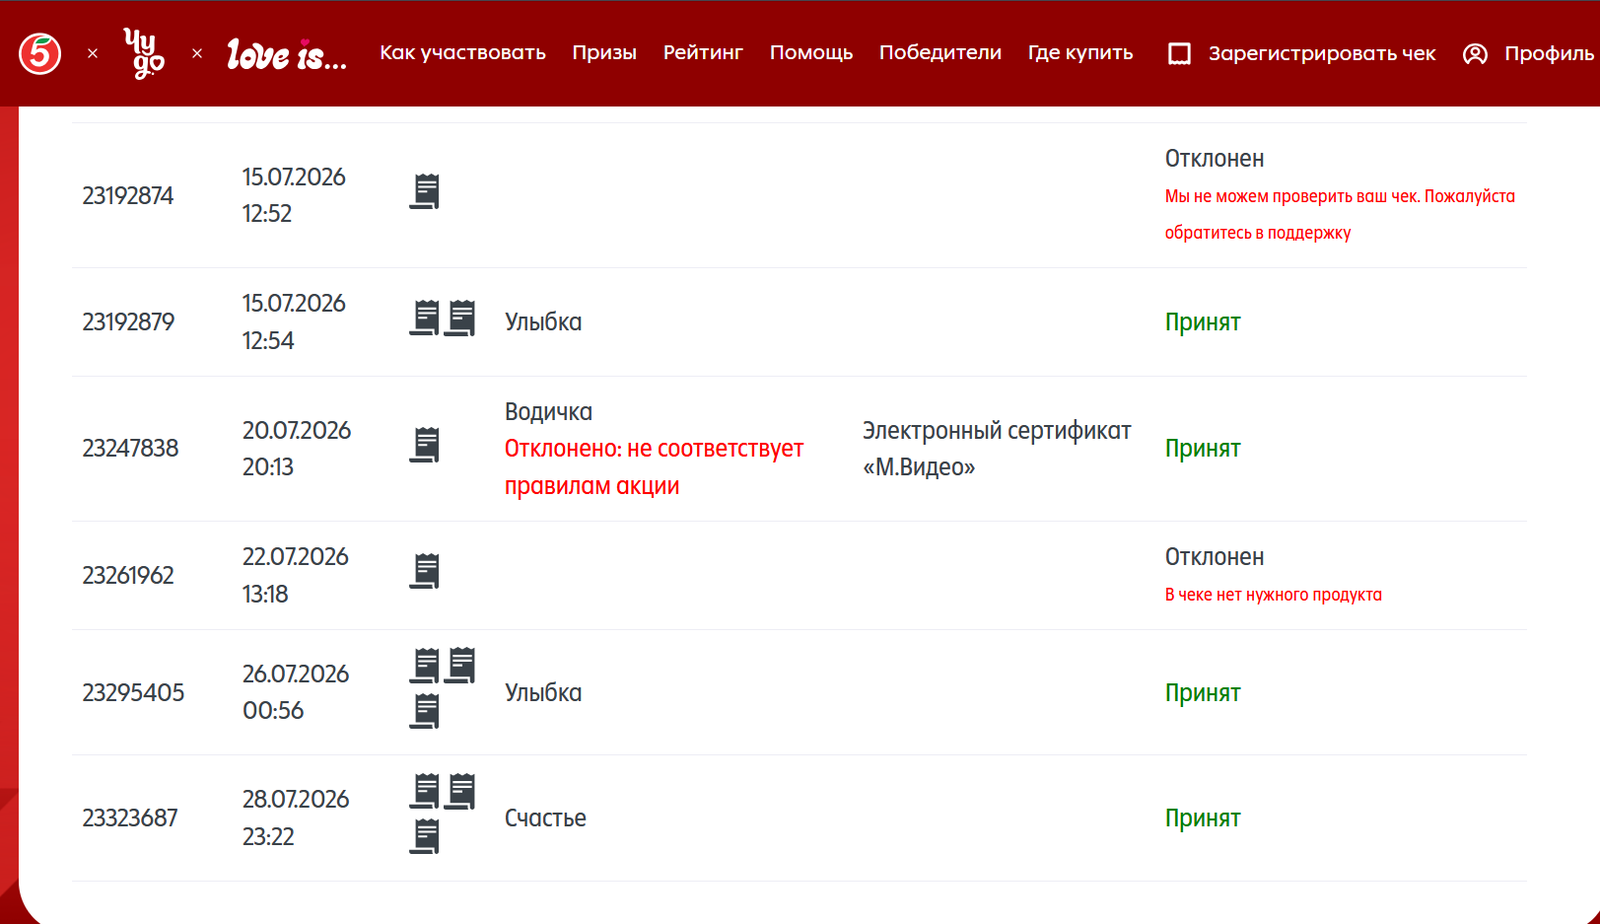
Task: View receipt icon for check 23261962
Action: (425, 571)
